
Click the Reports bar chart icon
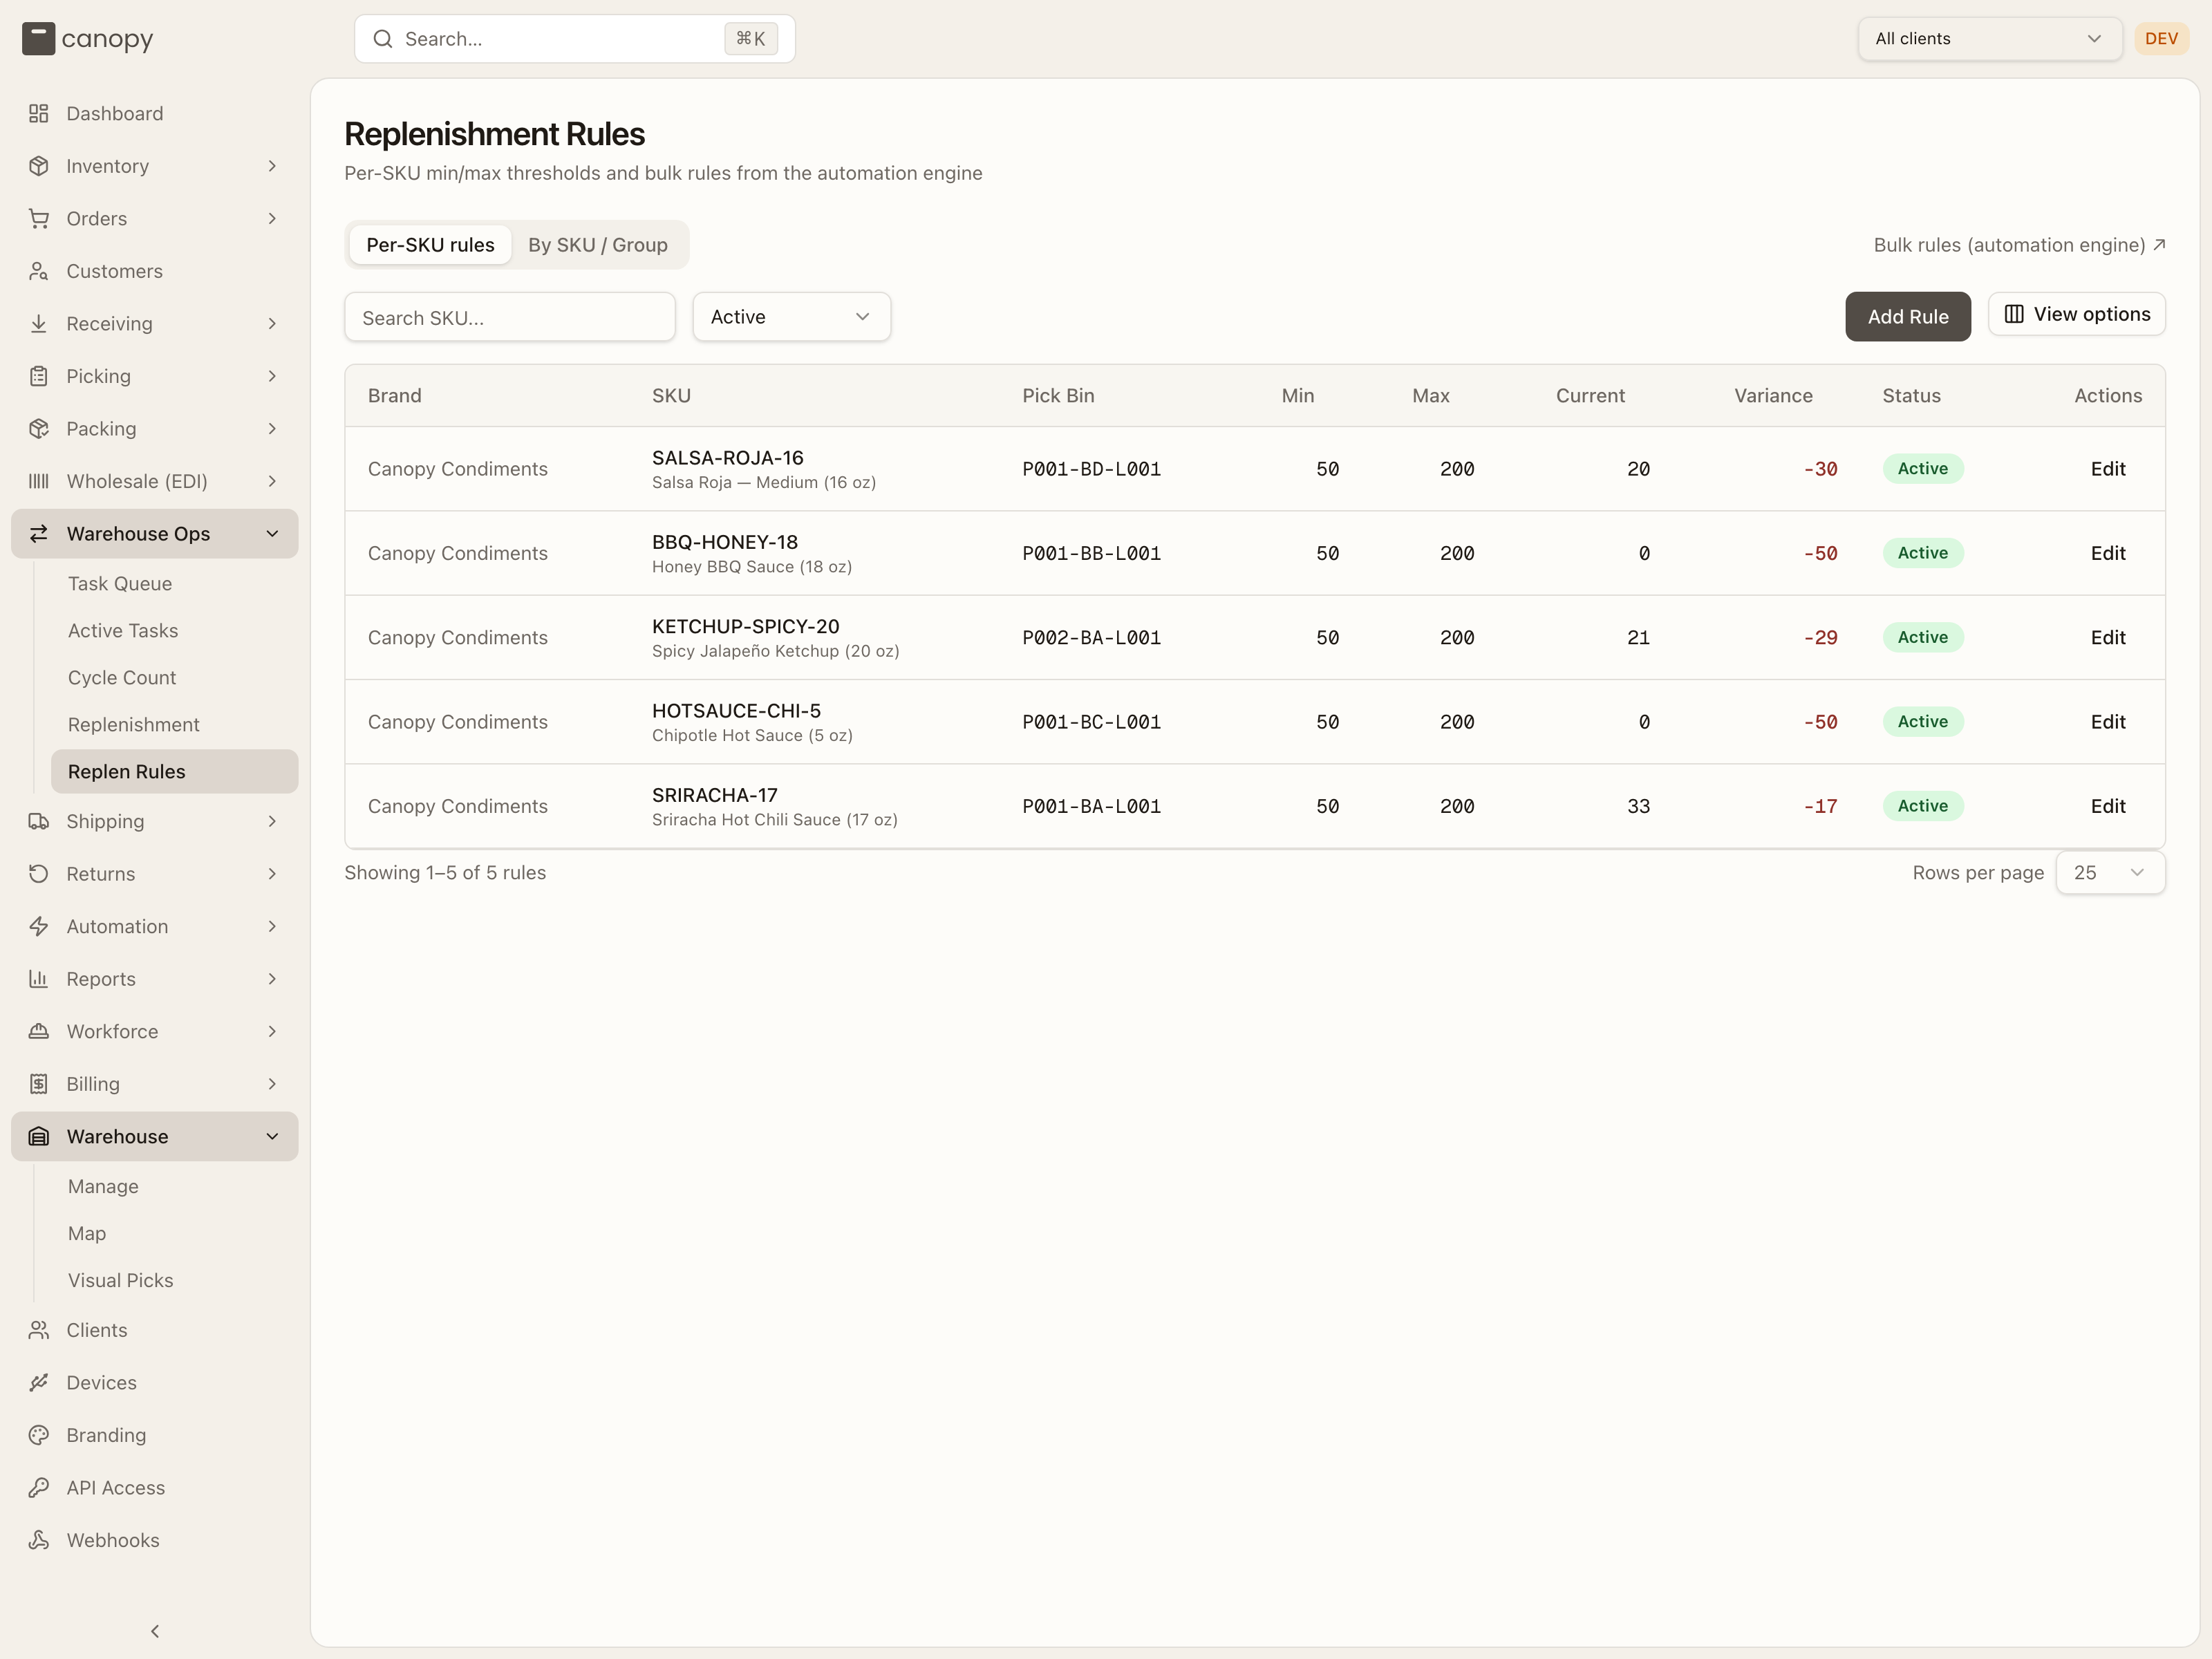coord(38,979)
